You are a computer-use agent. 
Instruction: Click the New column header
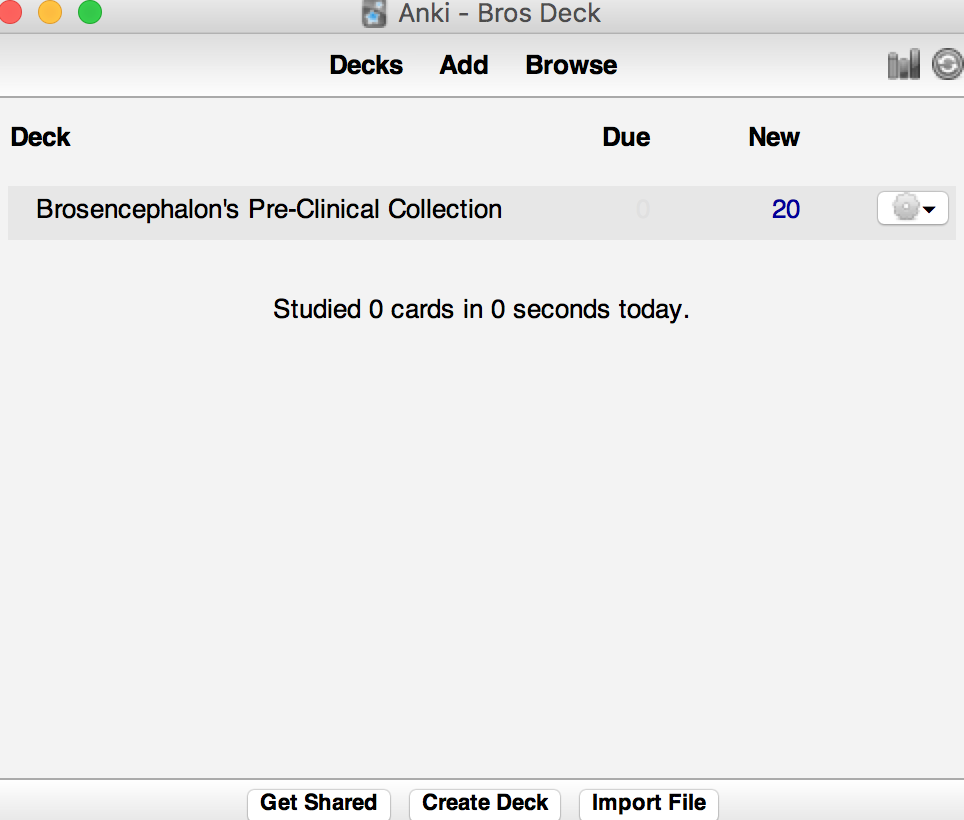point(774,137)
